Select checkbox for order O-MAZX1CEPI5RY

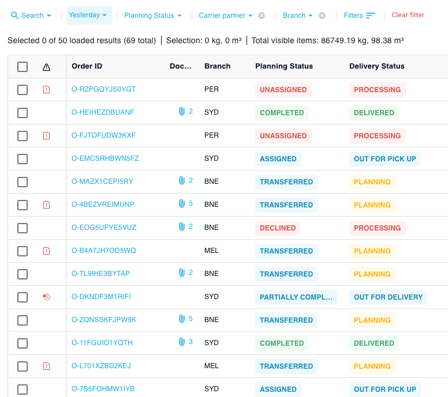coord(22,182)
